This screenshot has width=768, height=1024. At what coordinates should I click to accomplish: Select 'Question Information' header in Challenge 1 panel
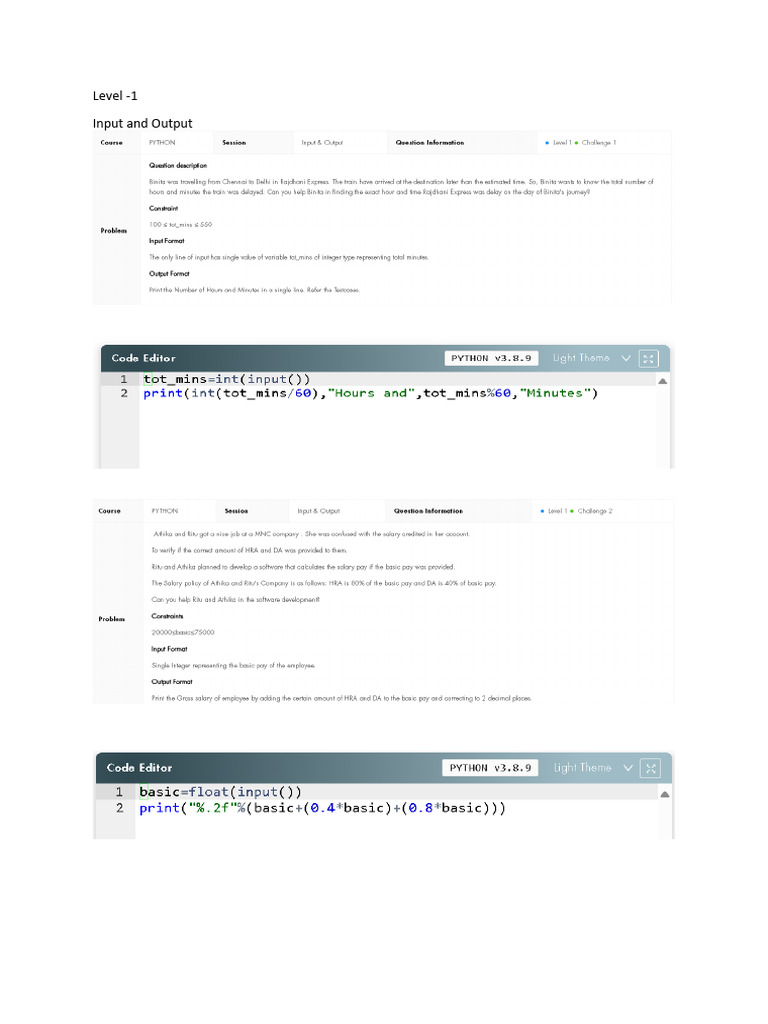point(430,142)
